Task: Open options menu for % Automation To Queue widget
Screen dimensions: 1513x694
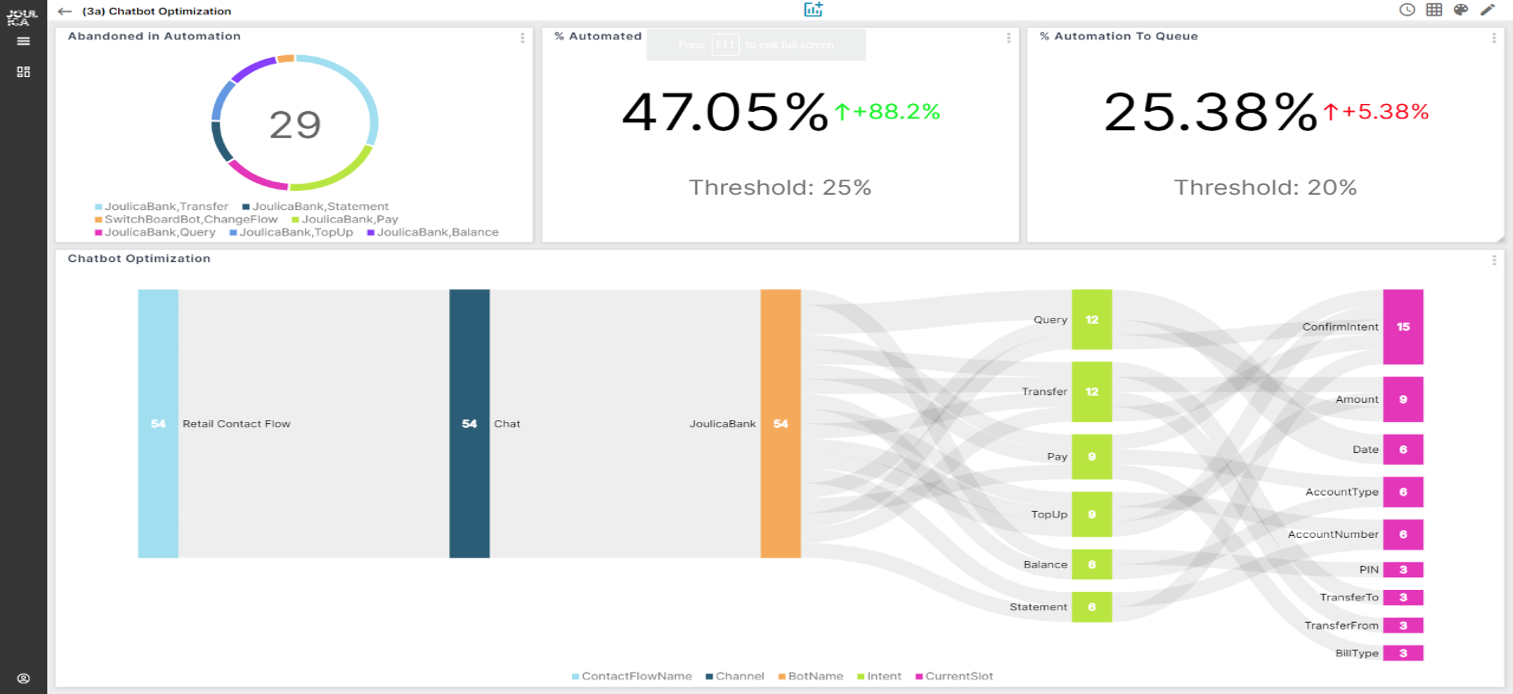Action: coord(1494,38)
